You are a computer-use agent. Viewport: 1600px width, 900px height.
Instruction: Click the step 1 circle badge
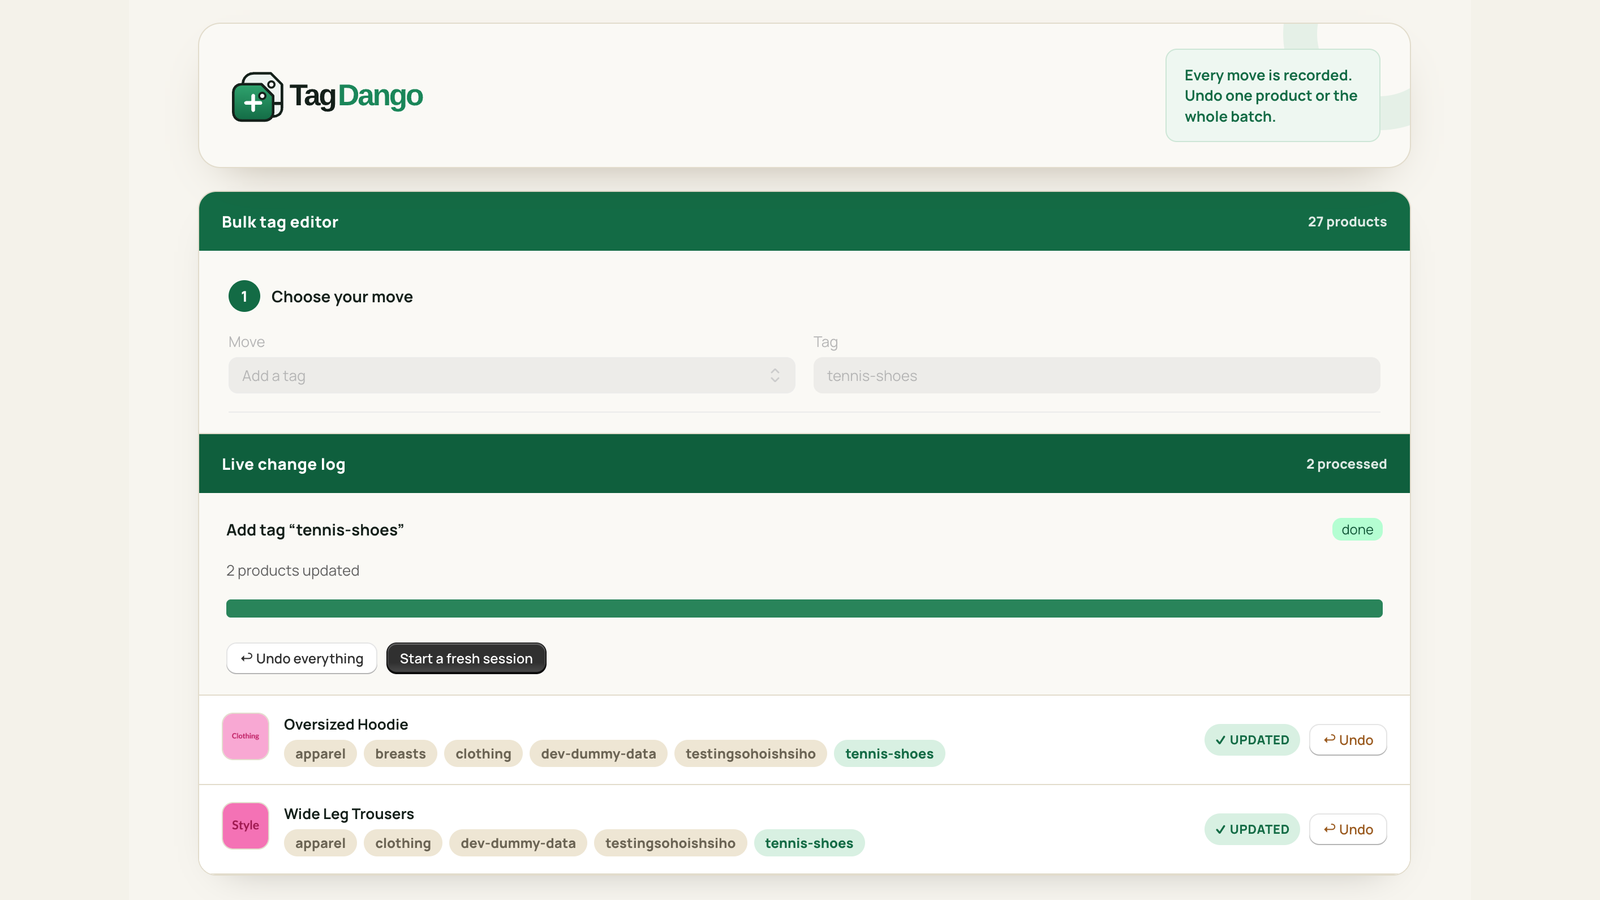[x=244, y=296]
